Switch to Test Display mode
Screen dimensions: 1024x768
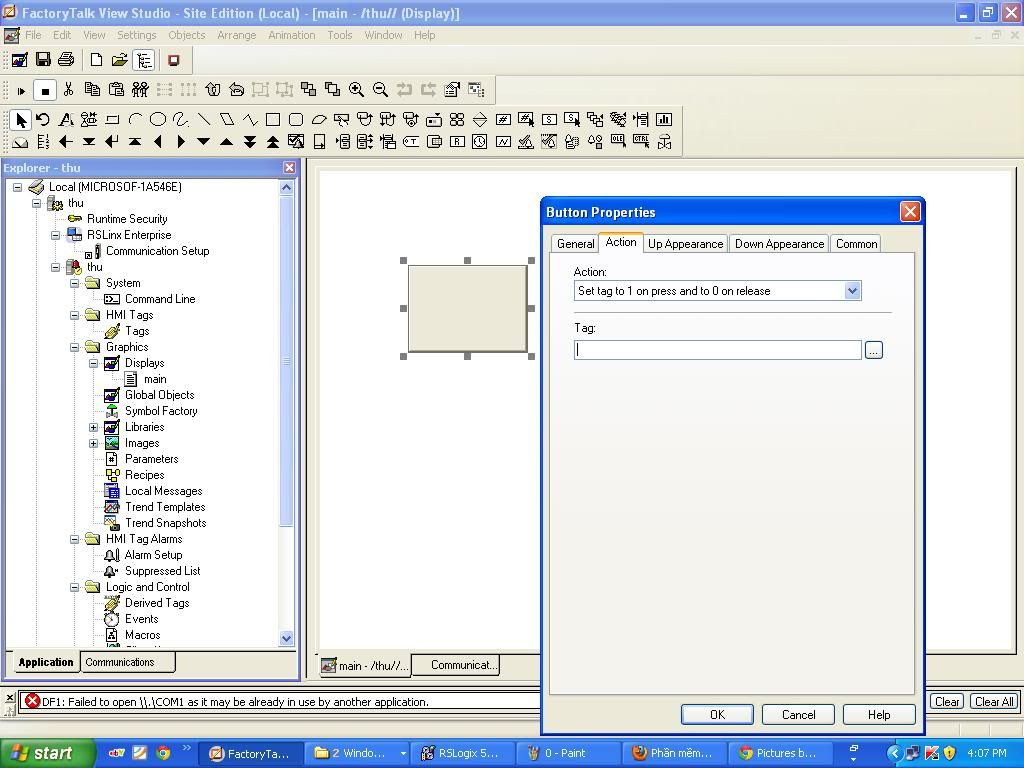point(21,90)
